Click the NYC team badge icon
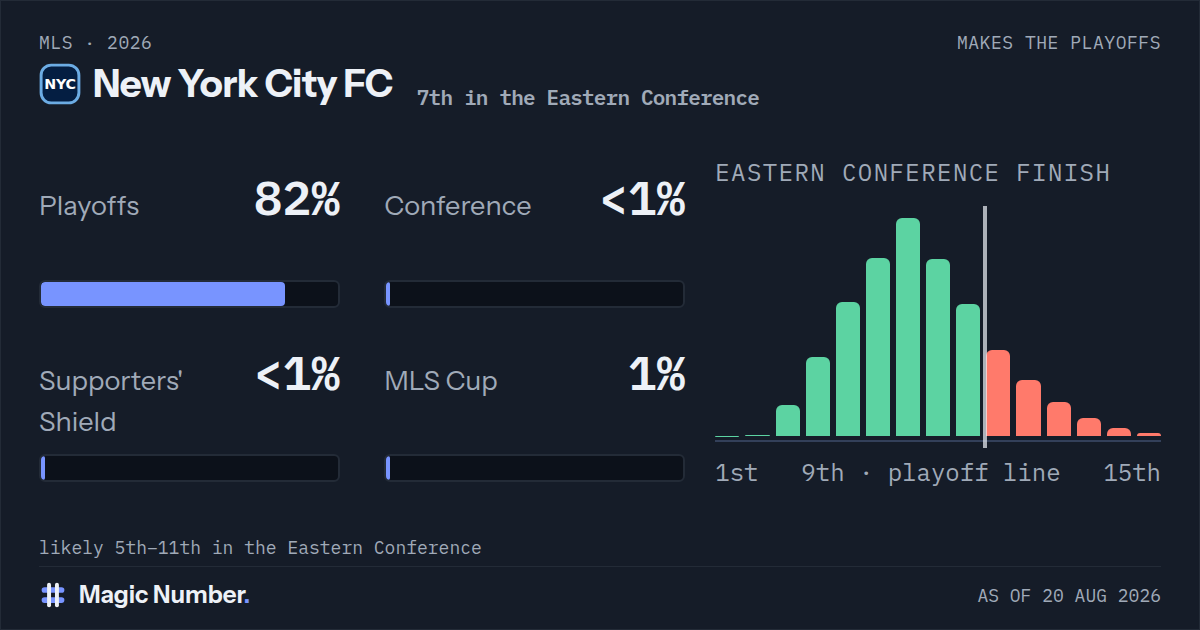The image size is (1200, 630). [60, 84]
